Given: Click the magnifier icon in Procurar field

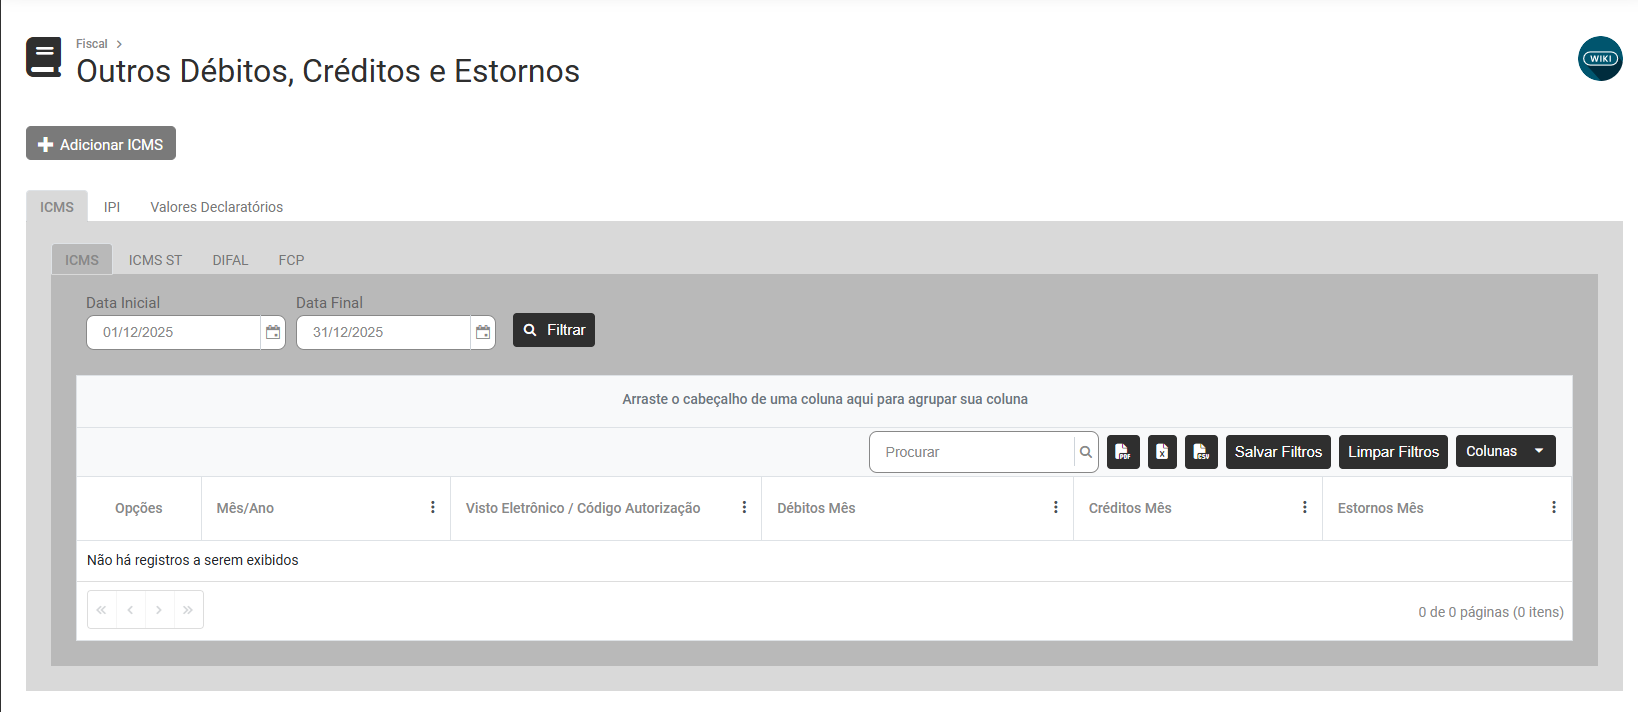Looking at the screenshot, I should coord(1086,452).
